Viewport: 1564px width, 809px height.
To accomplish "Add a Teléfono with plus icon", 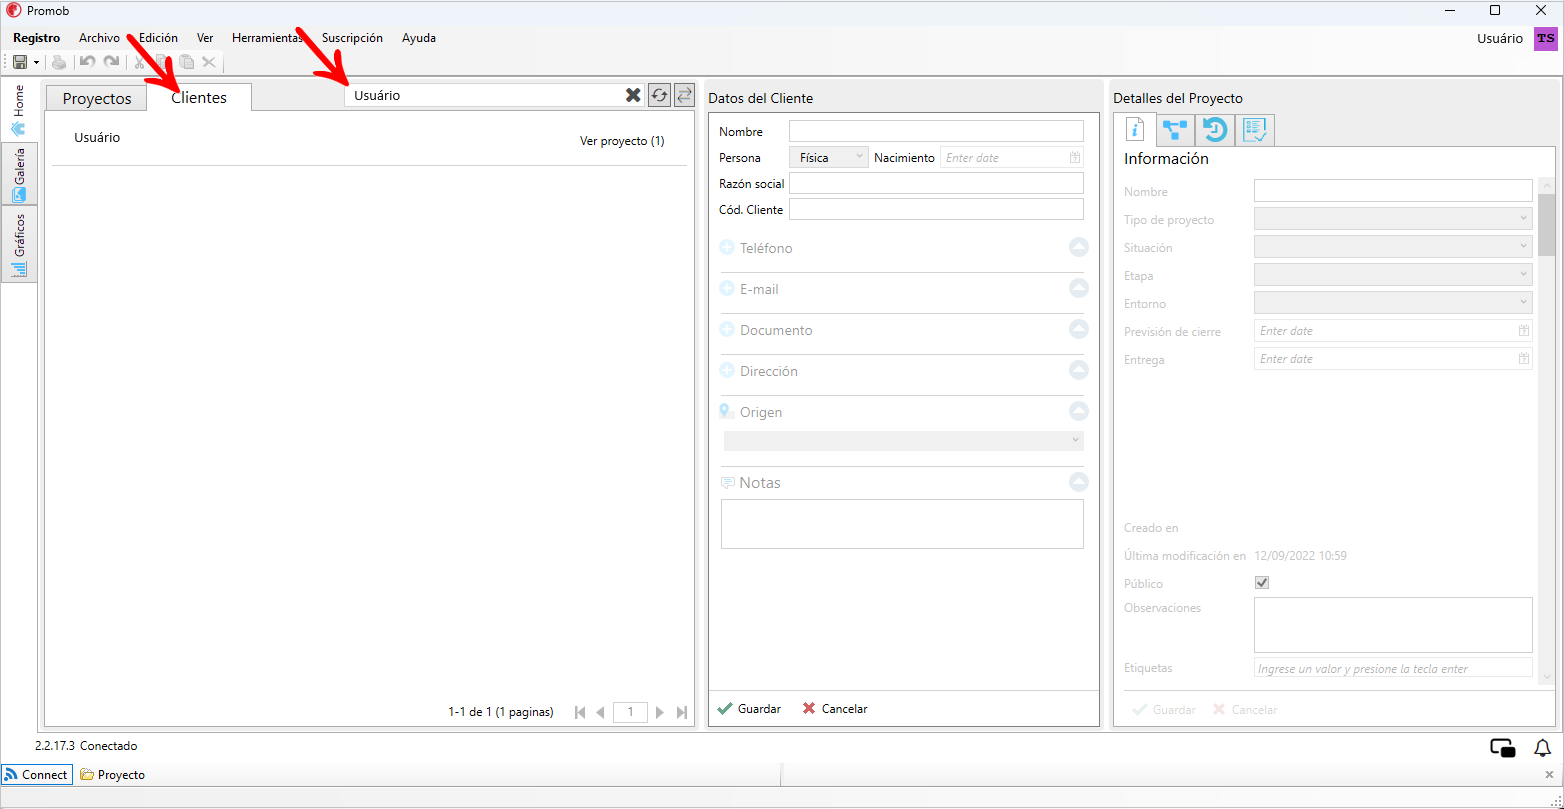I will pos(727,248).
